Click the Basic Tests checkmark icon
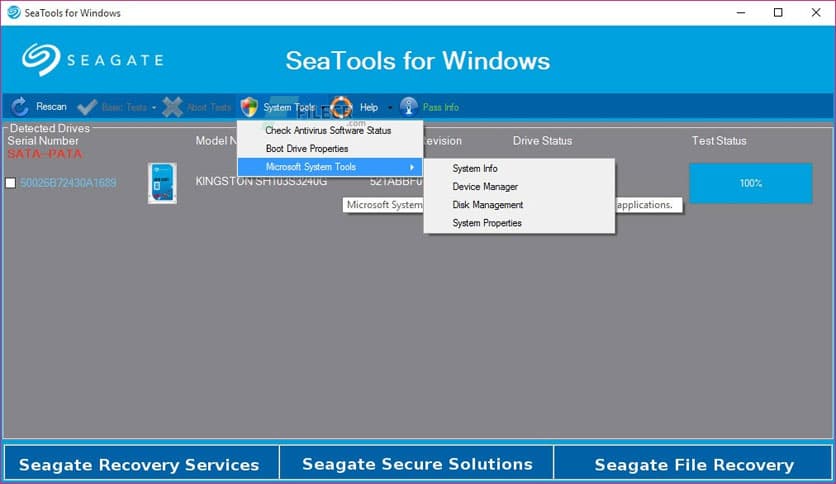Screen dimensions: 836x484 tap(87, 107)
